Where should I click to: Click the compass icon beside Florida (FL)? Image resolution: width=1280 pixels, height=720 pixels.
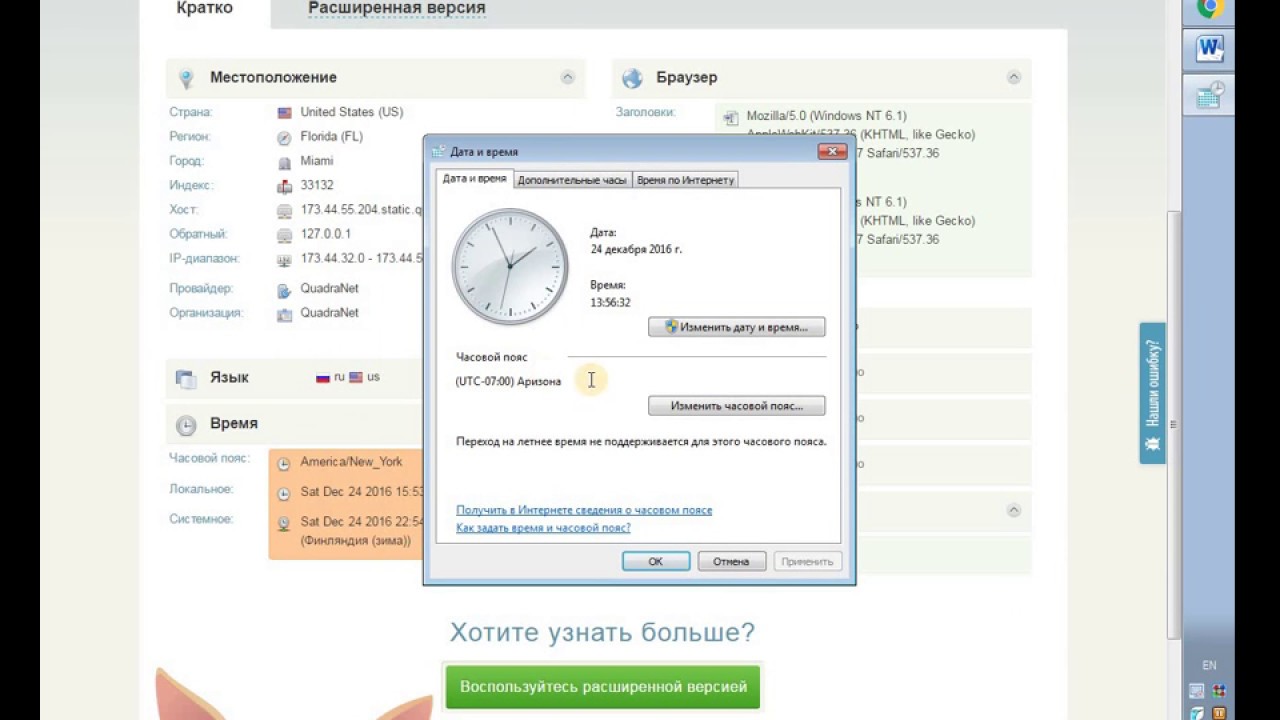[x=284, y=137]
